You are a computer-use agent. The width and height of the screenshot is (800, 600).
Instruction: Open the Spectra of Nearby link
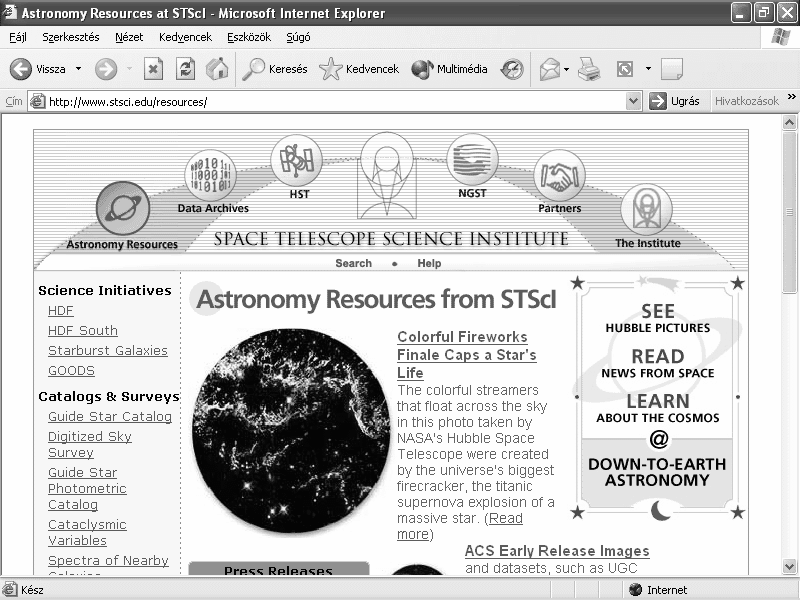pos(108,561)
